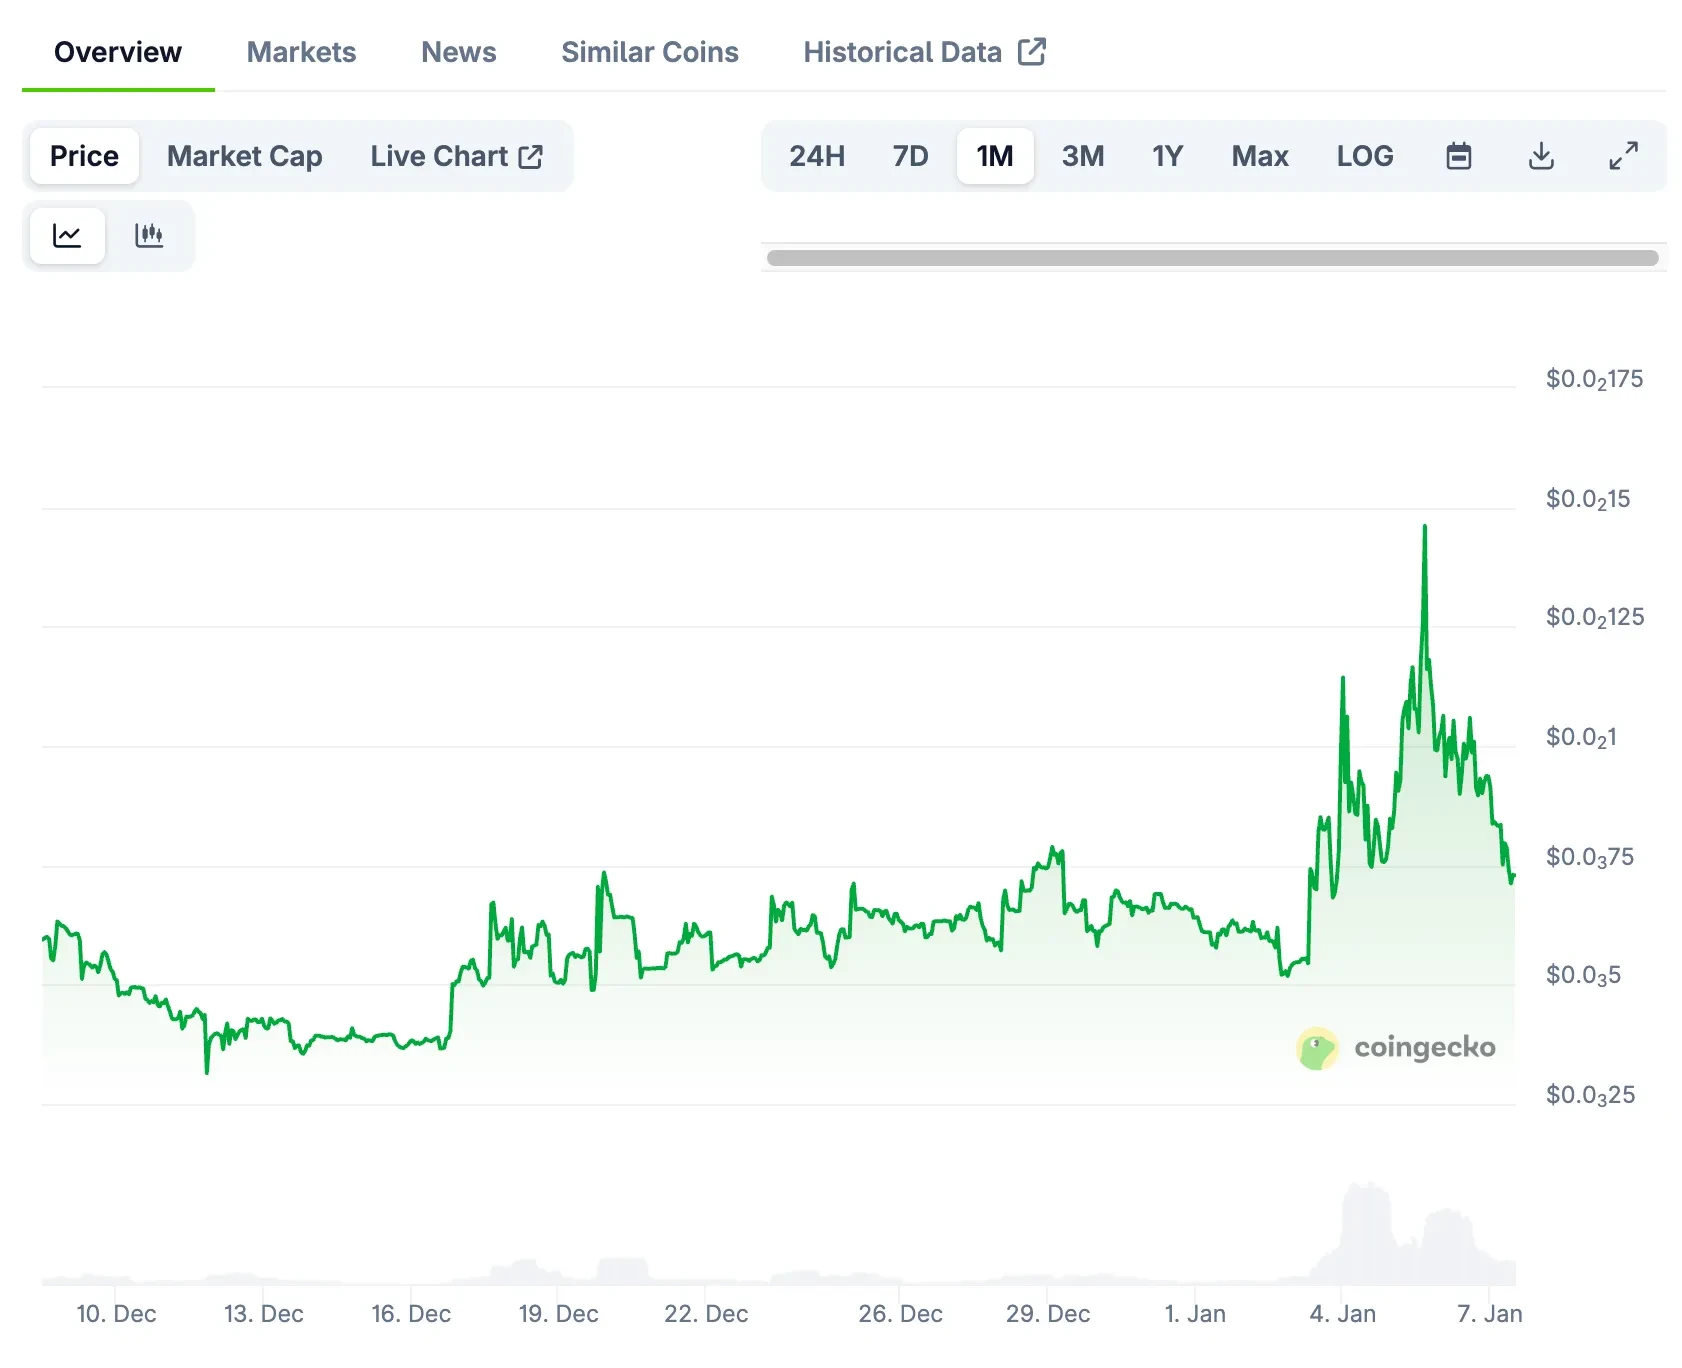1682x1368 pixels.
Task: Go to the News tab
Action: pyautogui.click(x=458, y=52)
